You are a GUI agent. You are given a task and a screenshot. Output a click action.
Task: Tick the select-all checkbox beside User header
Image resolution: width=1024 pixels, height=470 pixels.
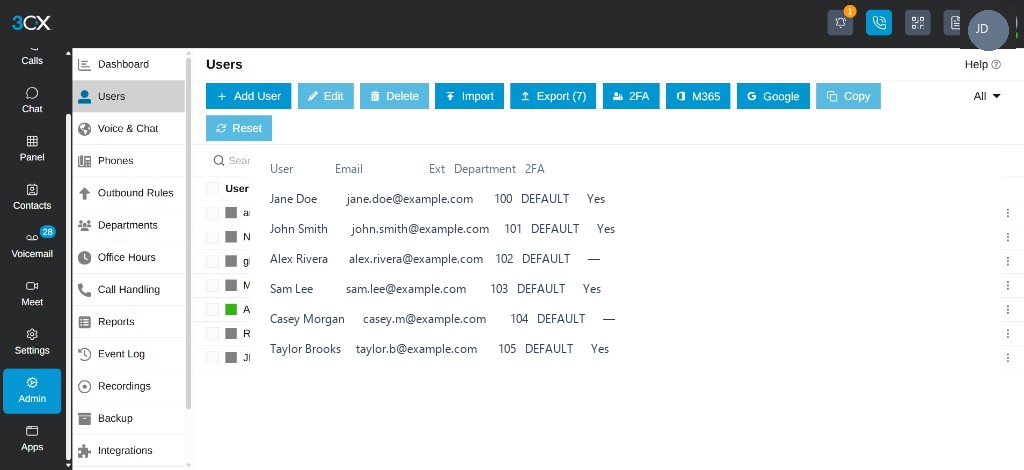point(212,189)
